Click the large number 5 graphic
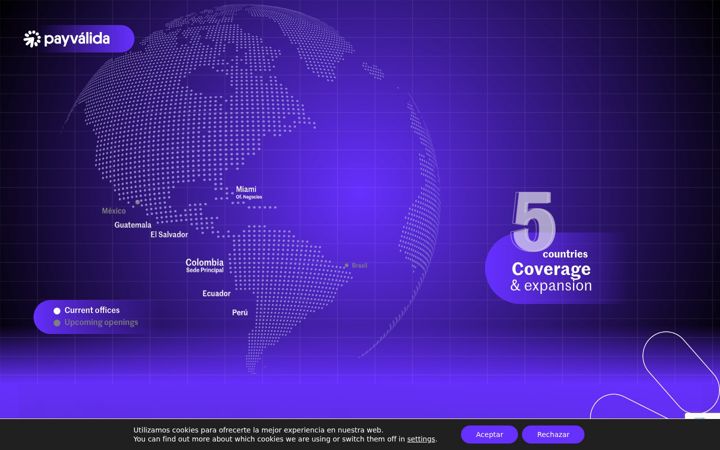 click(533, 222)
